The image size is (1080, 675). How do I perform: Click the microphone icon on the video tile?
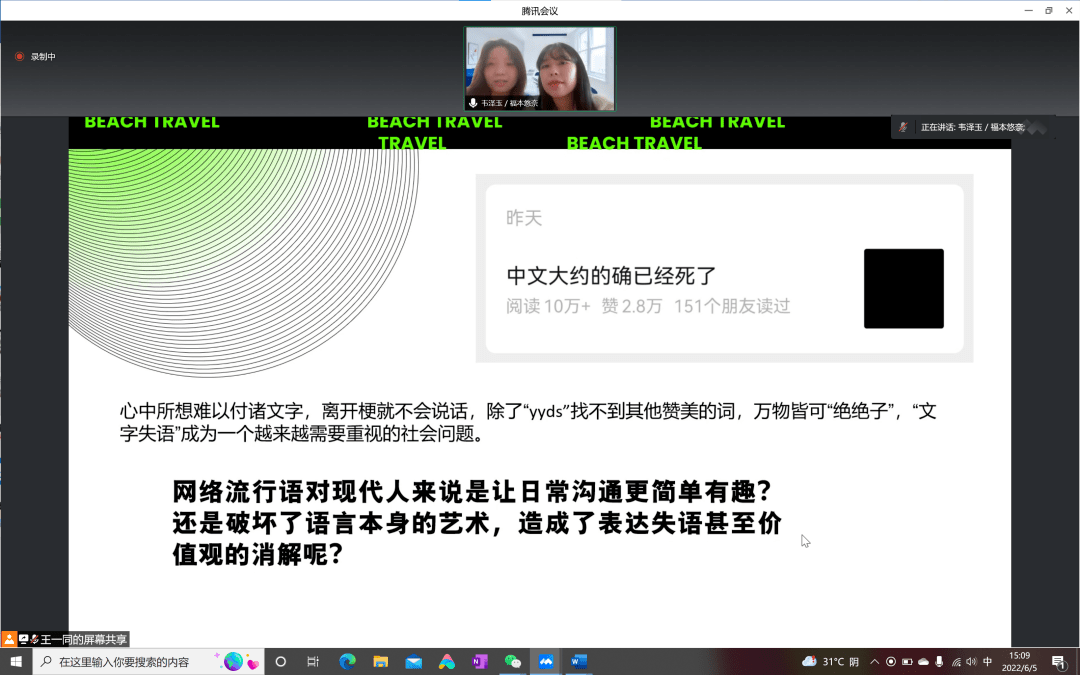(x=473, y=103)
